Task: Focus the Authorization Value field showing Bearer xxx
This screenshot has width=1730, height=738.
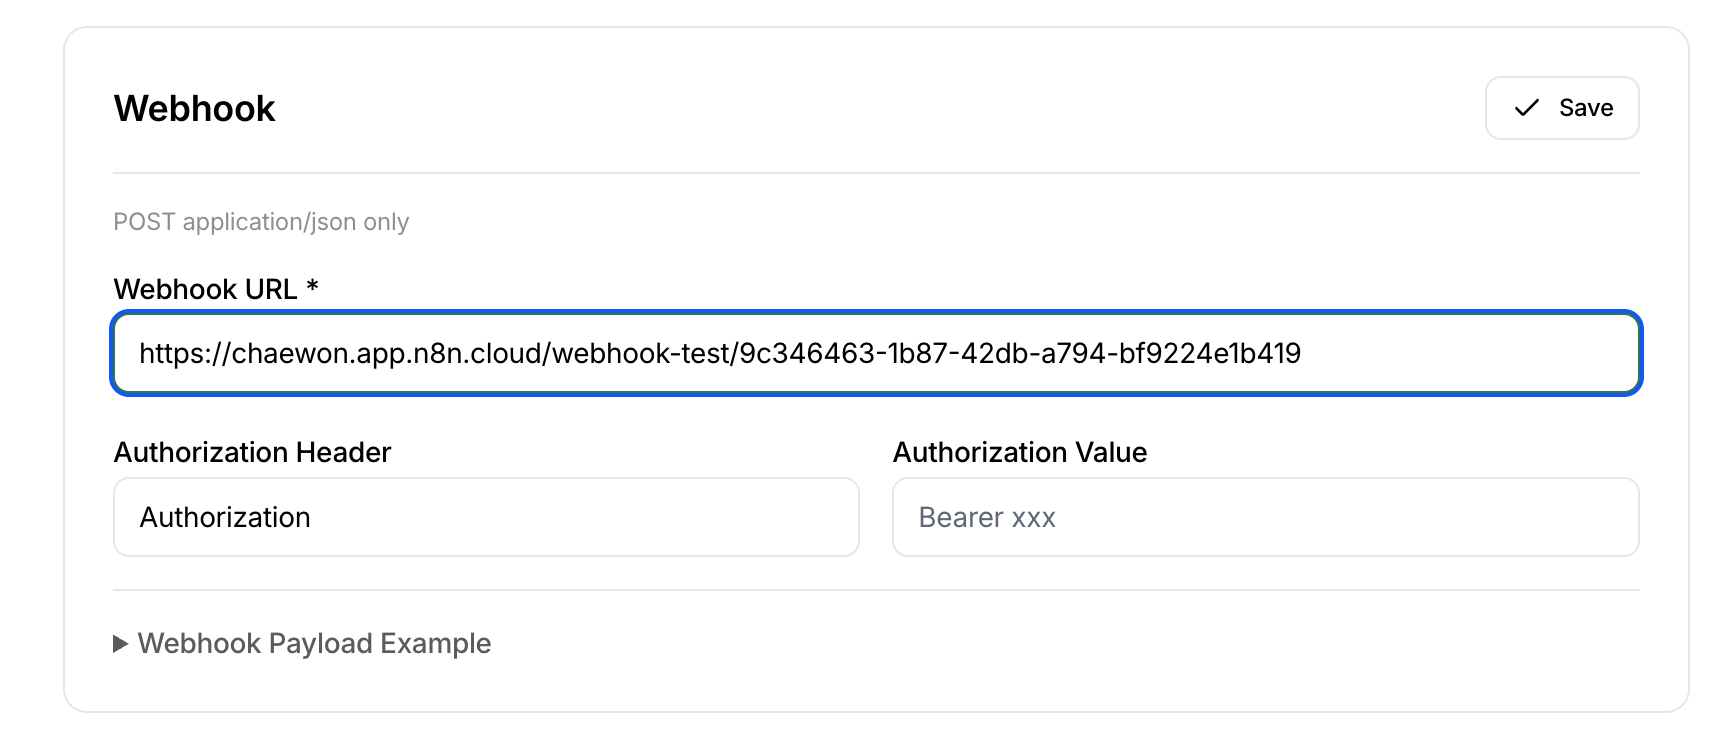Action: pyautogui.click(x=1265, y=517)
